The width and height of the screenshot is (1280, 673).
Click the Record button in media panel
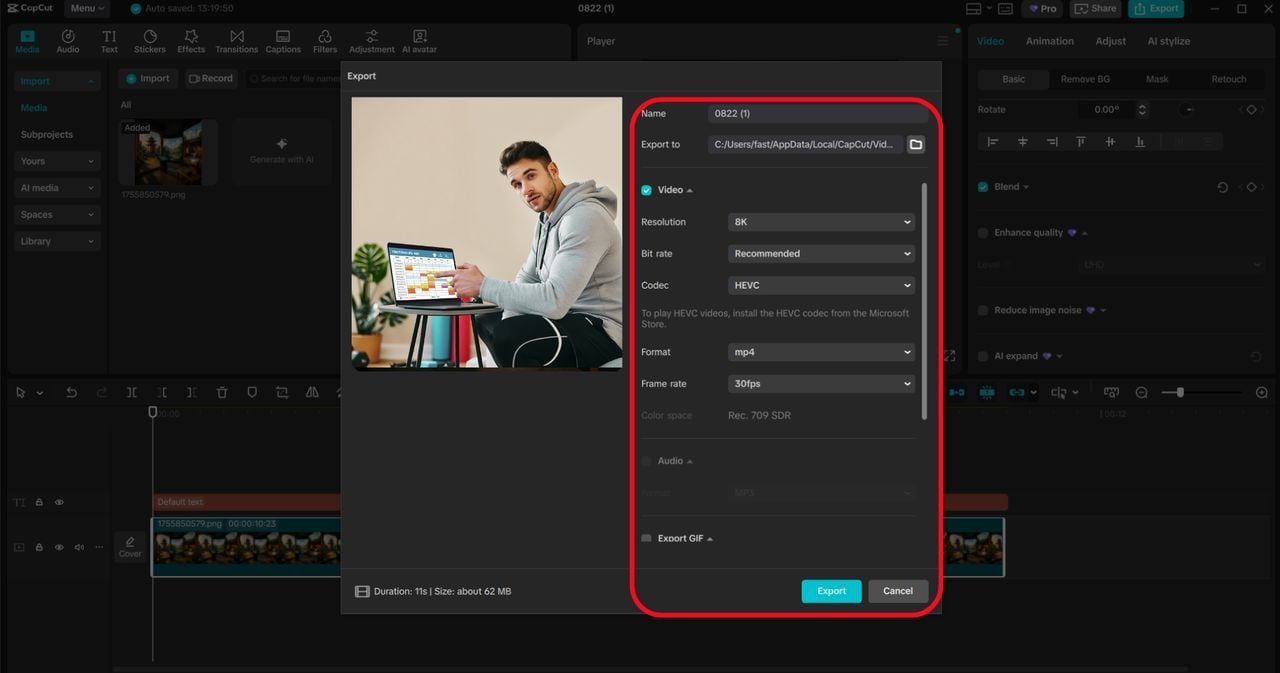(210, 78)
